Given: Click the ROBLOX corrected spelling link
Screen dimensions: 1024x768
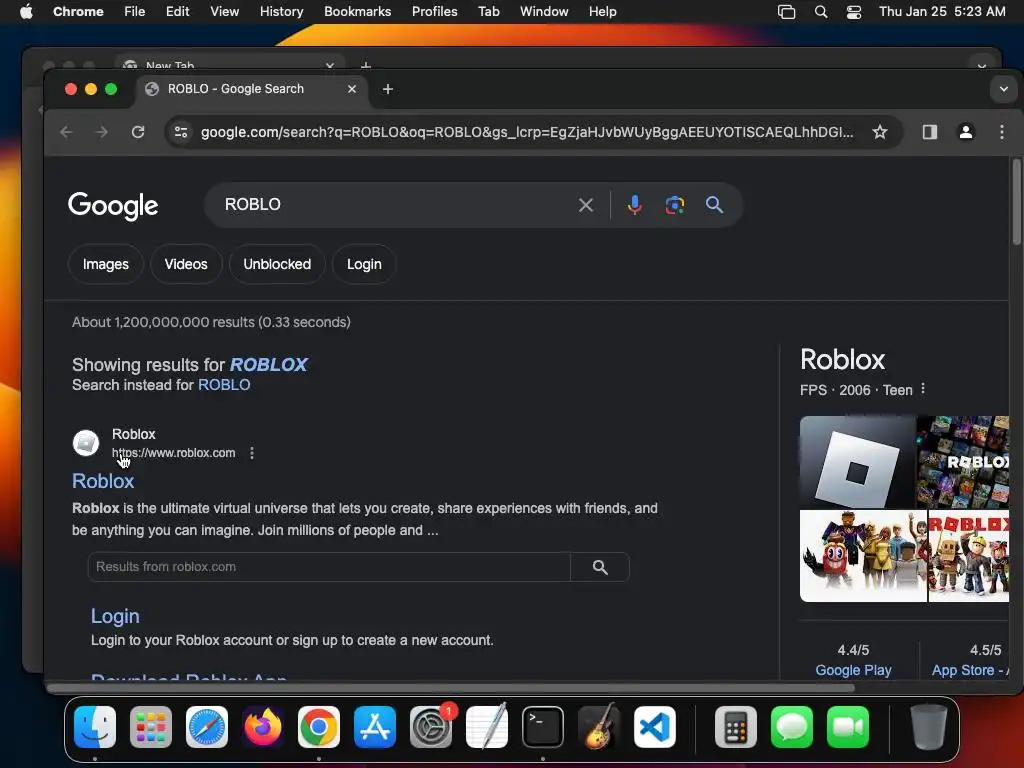Looking at the screenshot, I should point(268,364).
